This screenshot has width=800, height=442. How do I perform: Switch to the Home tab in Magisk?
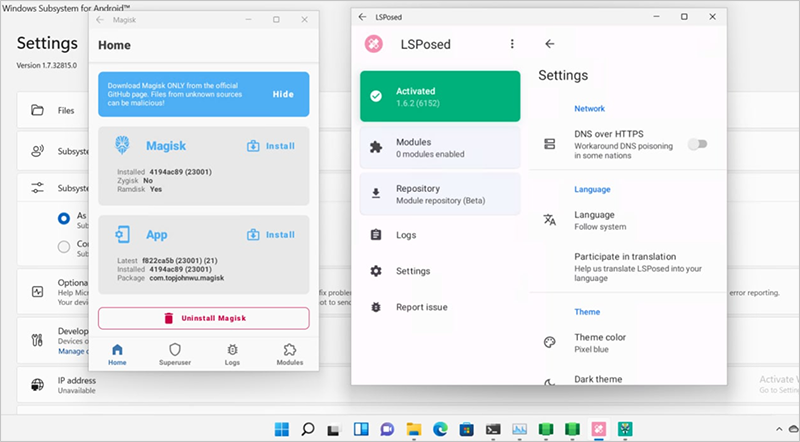[x=117, y=354]
